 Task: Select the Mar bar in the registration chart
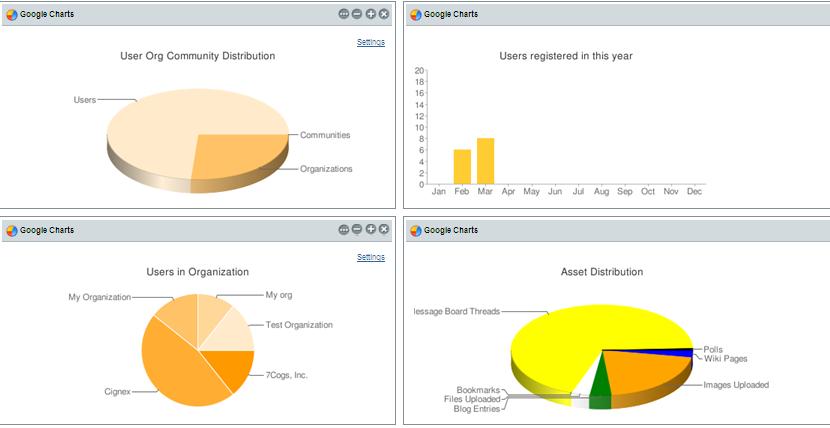(485, 161)
